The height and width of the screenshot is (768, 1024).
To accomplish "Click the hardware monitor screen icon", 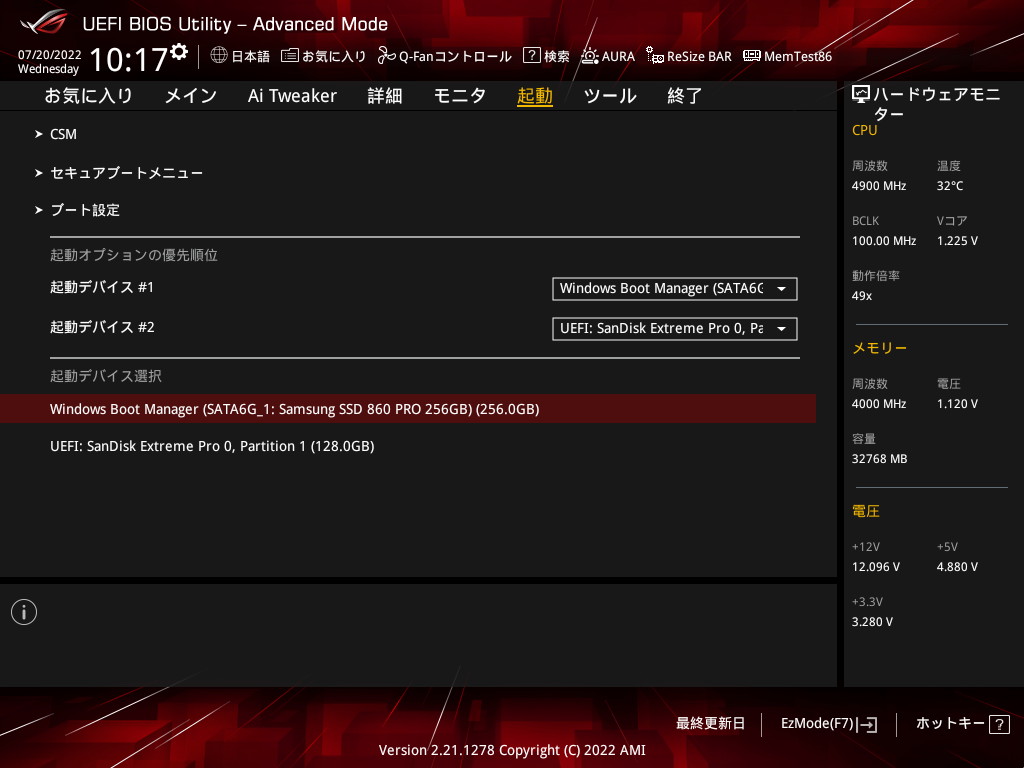I will [861, 95].
